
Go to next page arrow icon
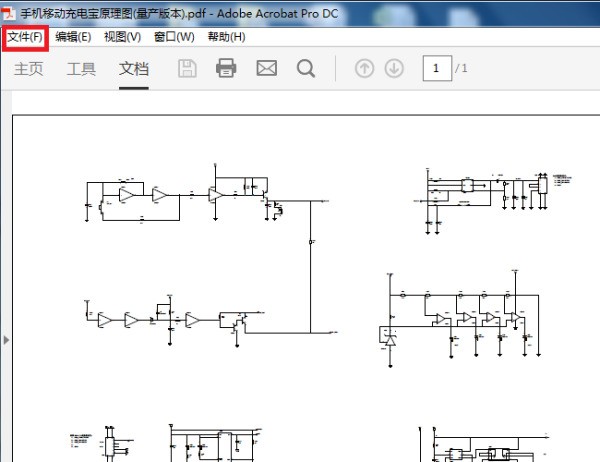click(x=394, y=69)
